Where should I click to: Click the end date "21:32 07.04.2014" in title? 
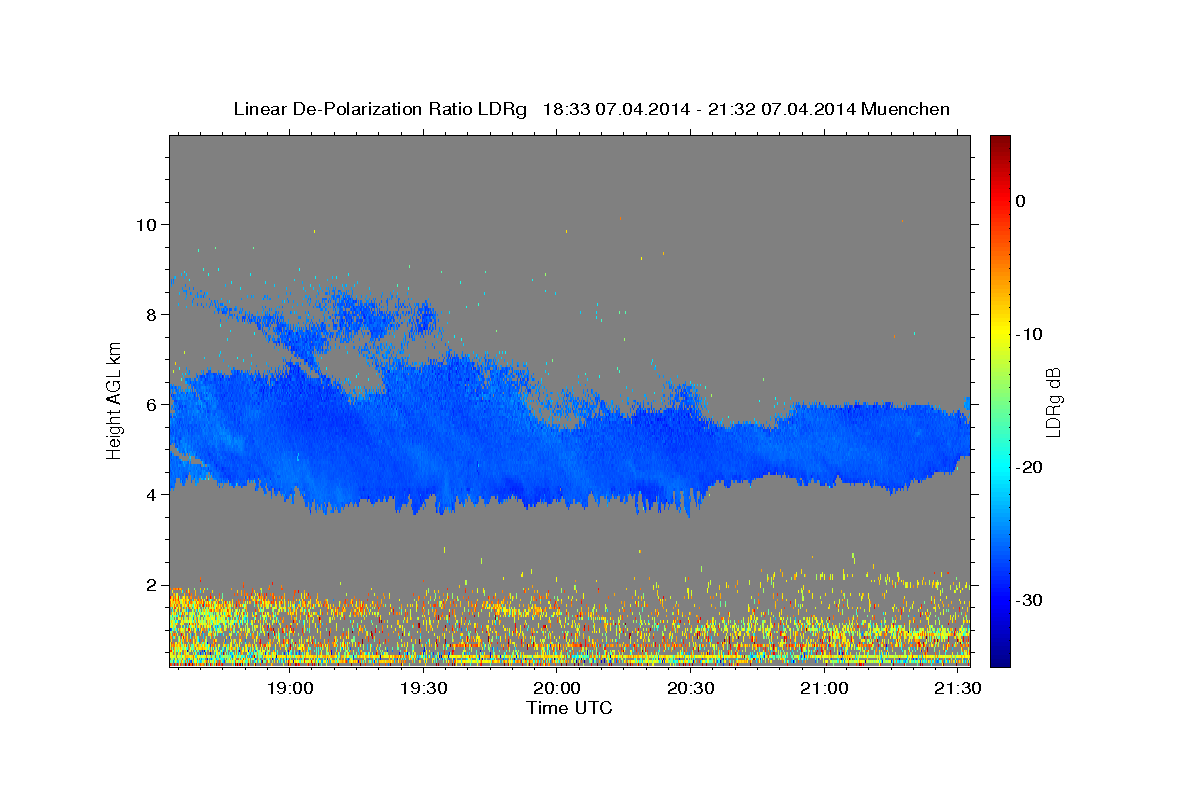click(x=782, y=109)
